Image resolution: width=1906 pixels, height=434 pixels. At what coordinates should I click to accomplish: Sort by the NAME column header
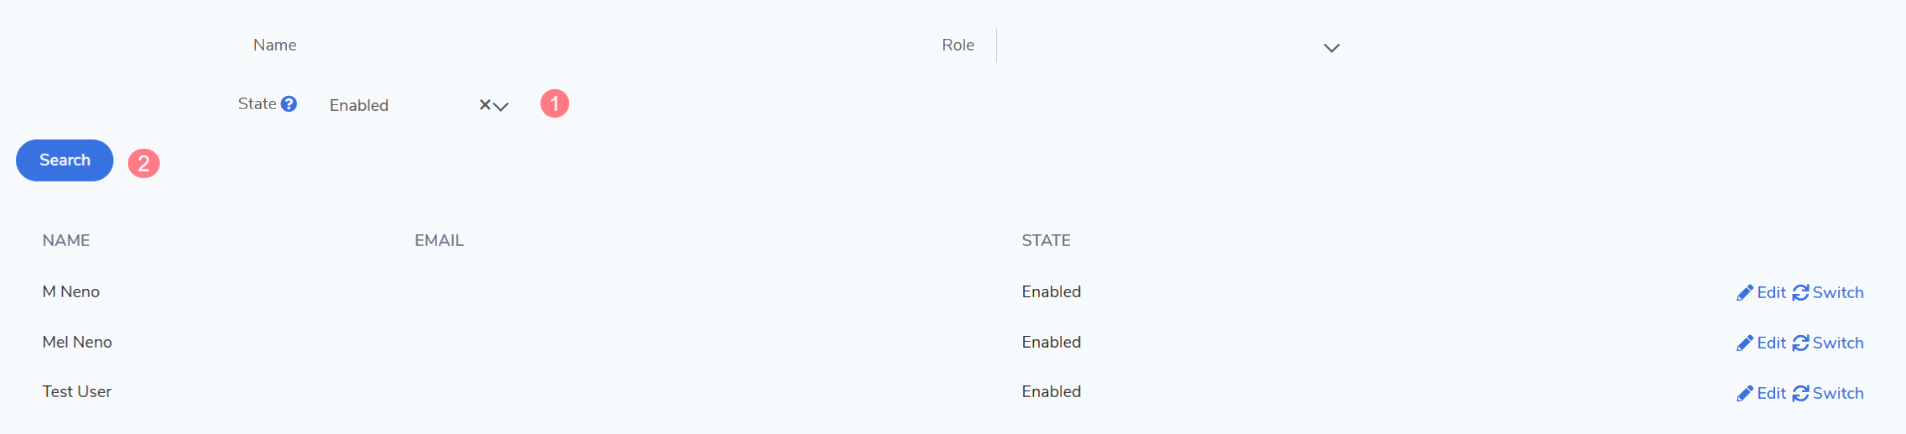(x=66, y=240)
